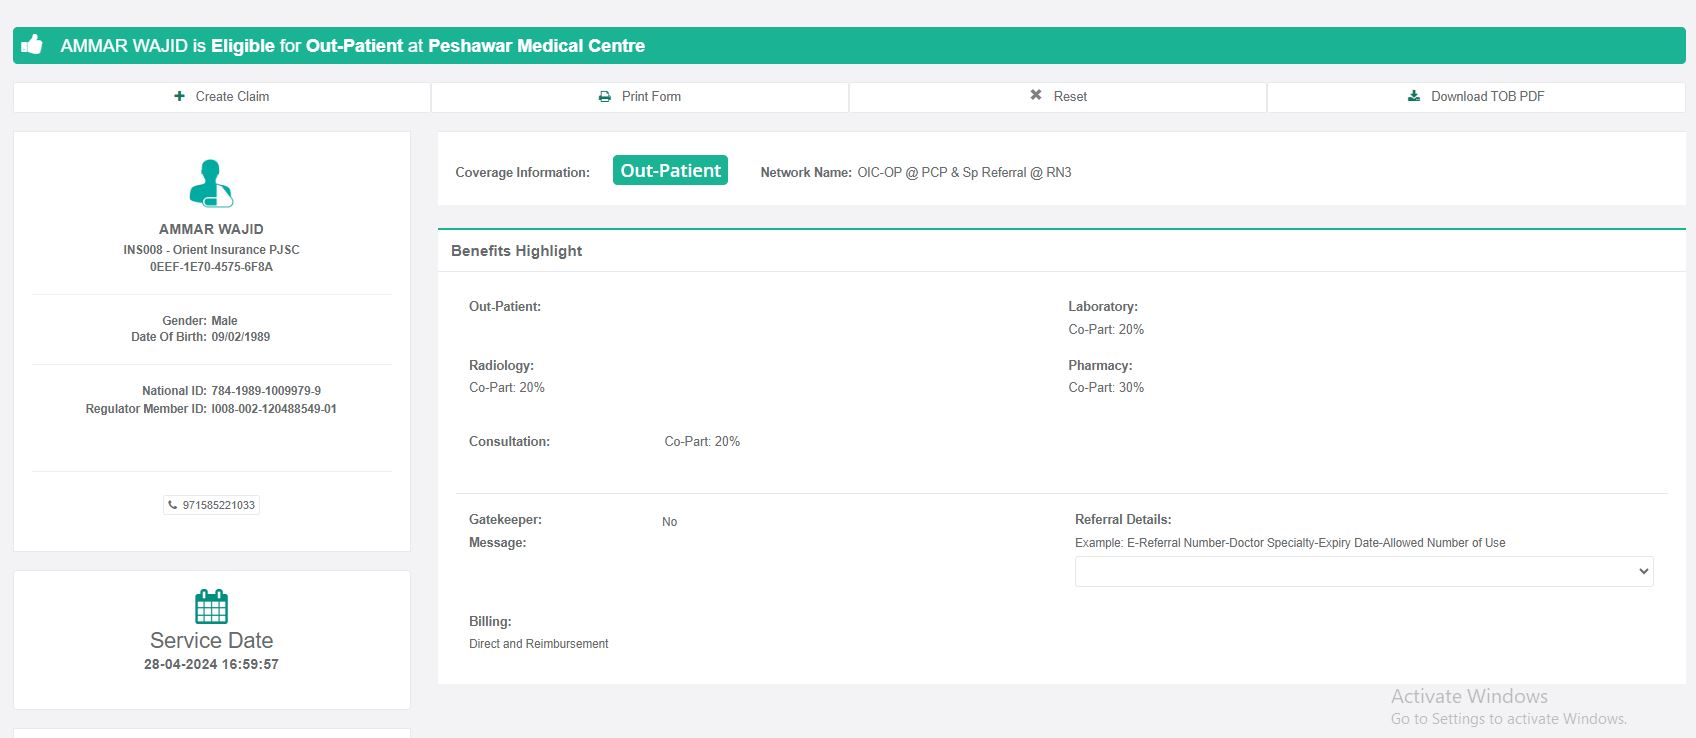Open the Referral Details dropdown
Viewport: 1696px width, 738px height.
tap(1363, 571)
